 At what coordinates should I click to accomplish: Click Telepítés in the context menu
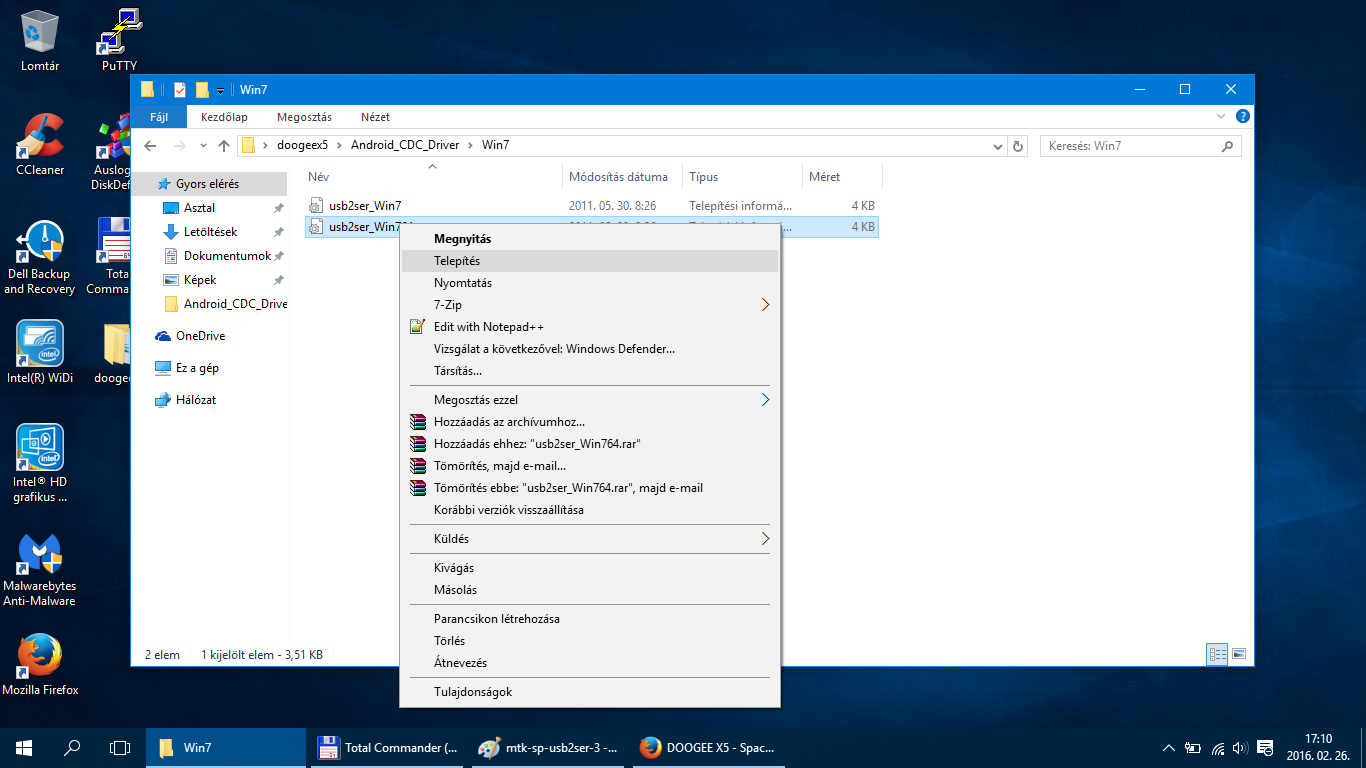pyautogui.click(x=457, y=261)
